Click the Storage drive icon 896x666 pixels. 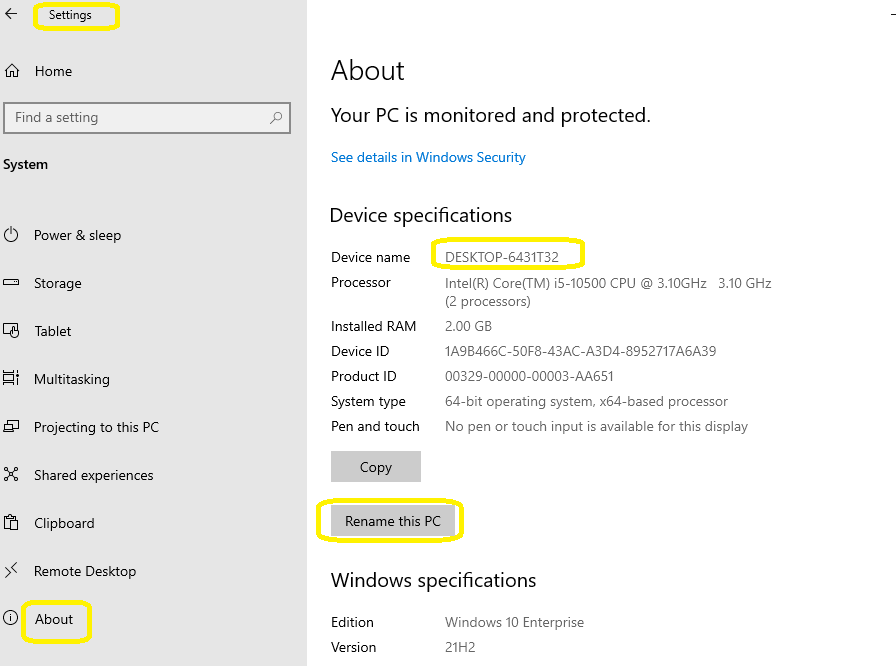point(11,282)
